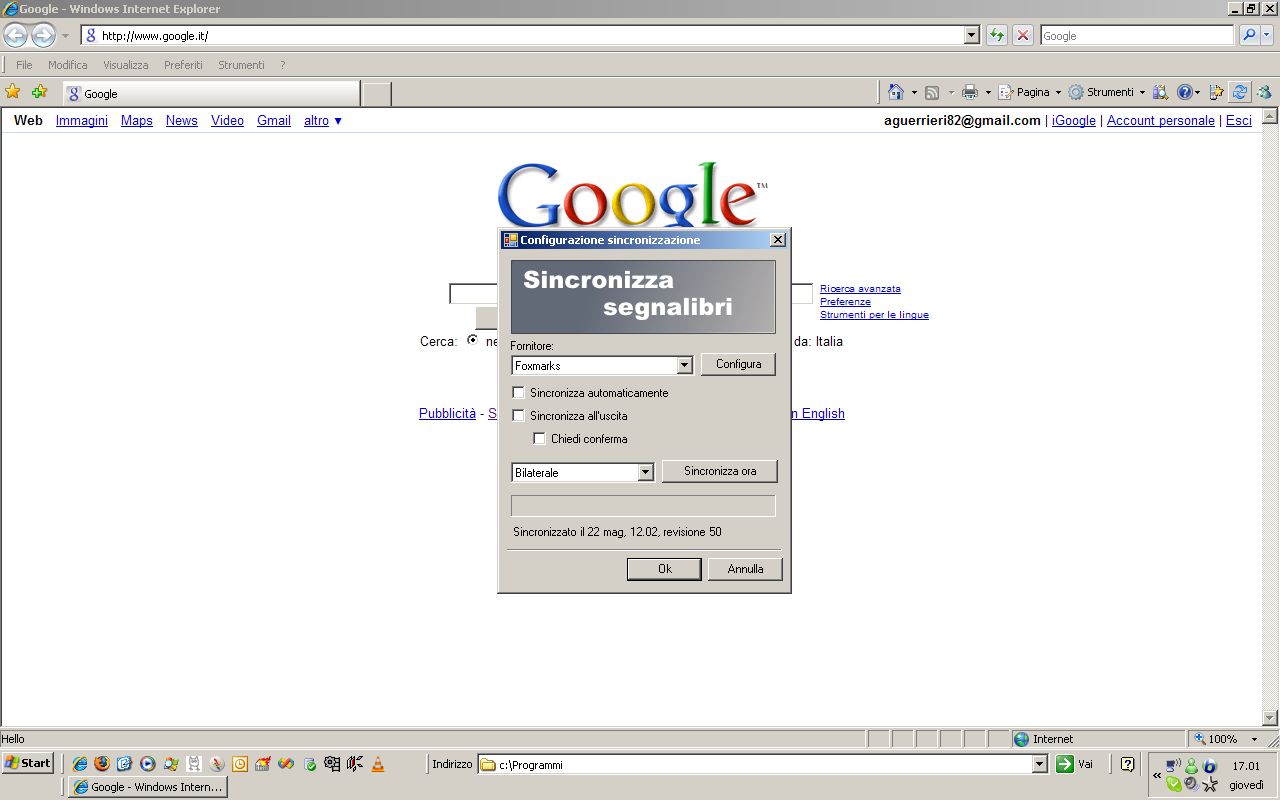This screenshot has width=1280, height=800.
Task: Click the magnifier Search button
Action: (1249, 35)
